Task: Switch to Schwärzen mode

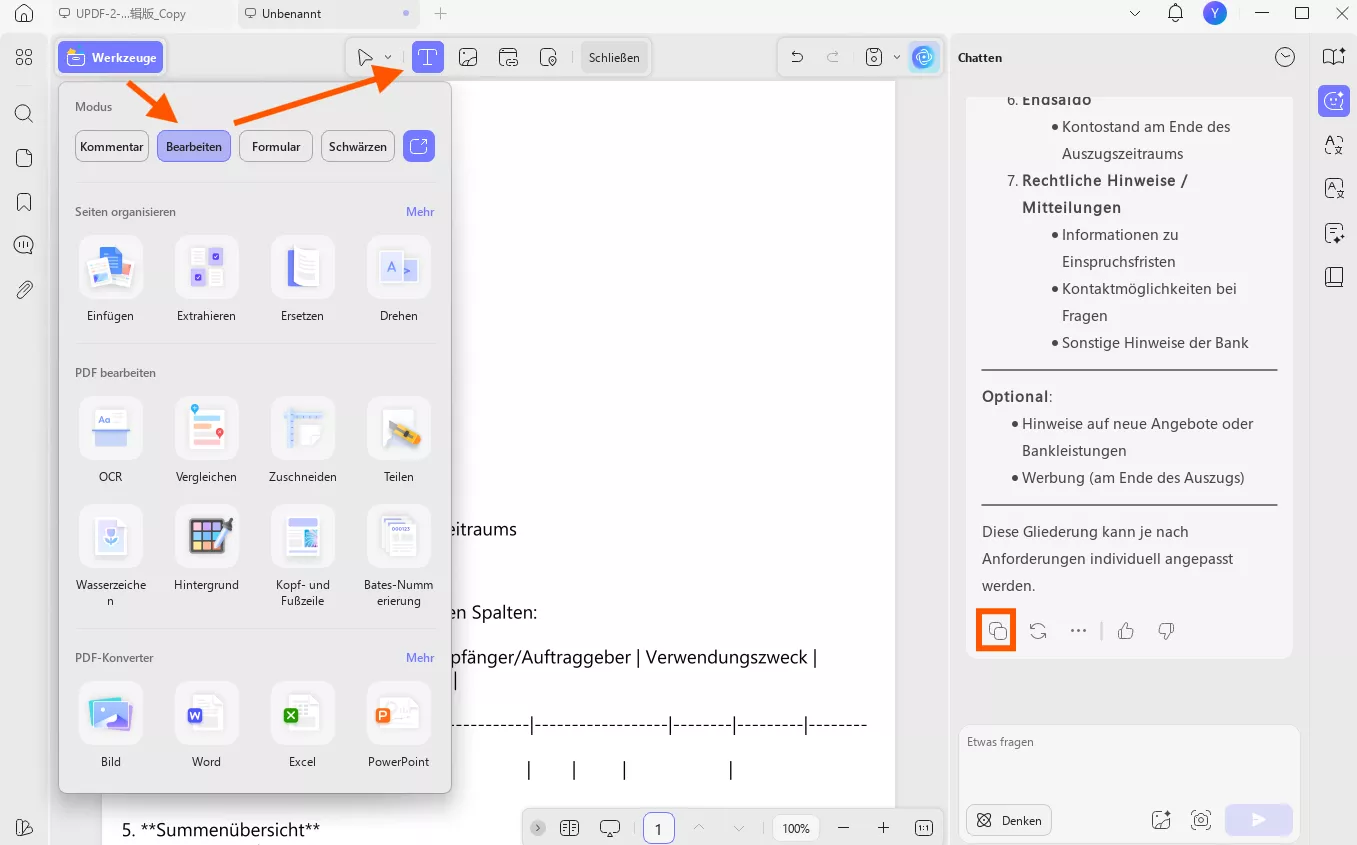Action: (x=358, y=146)
